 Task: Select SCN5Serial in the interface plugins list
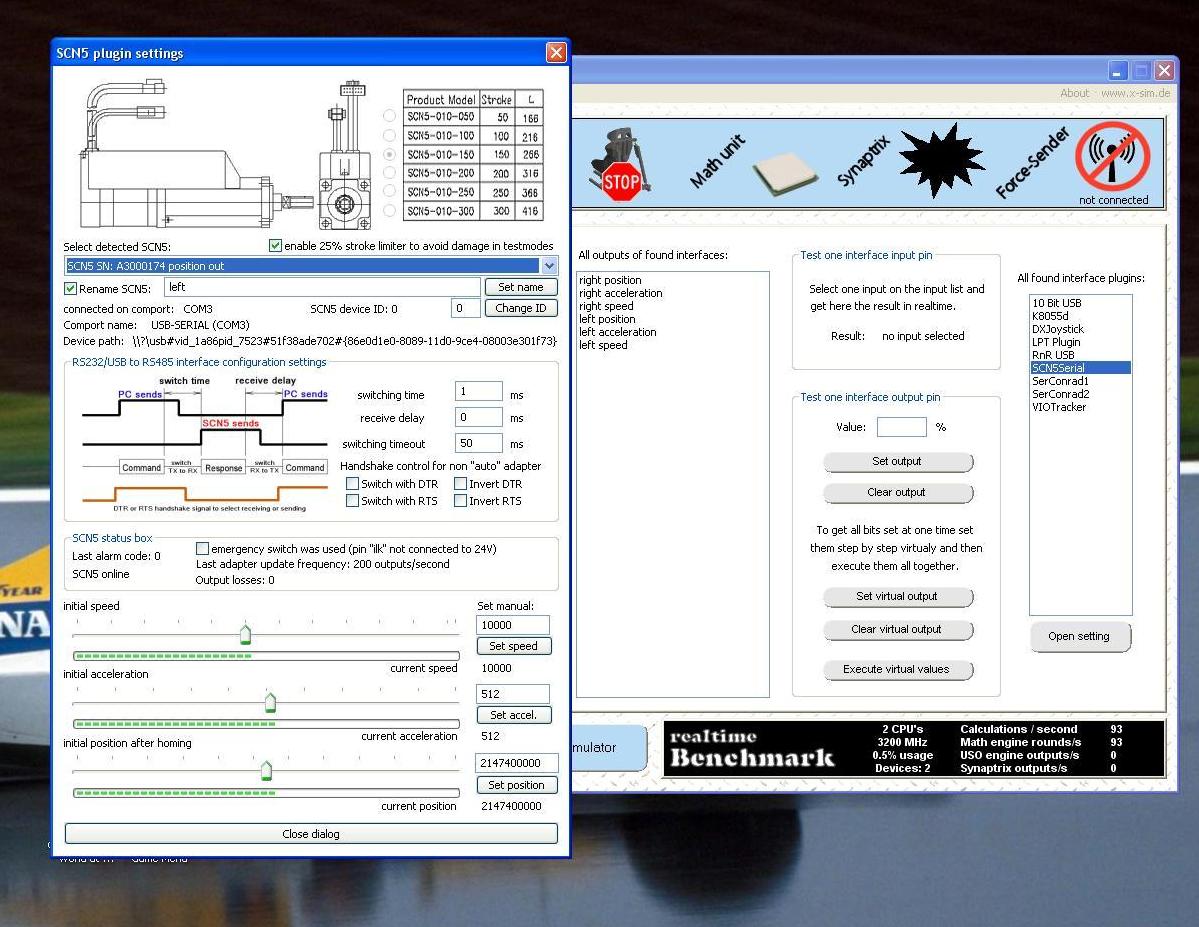1057,368
